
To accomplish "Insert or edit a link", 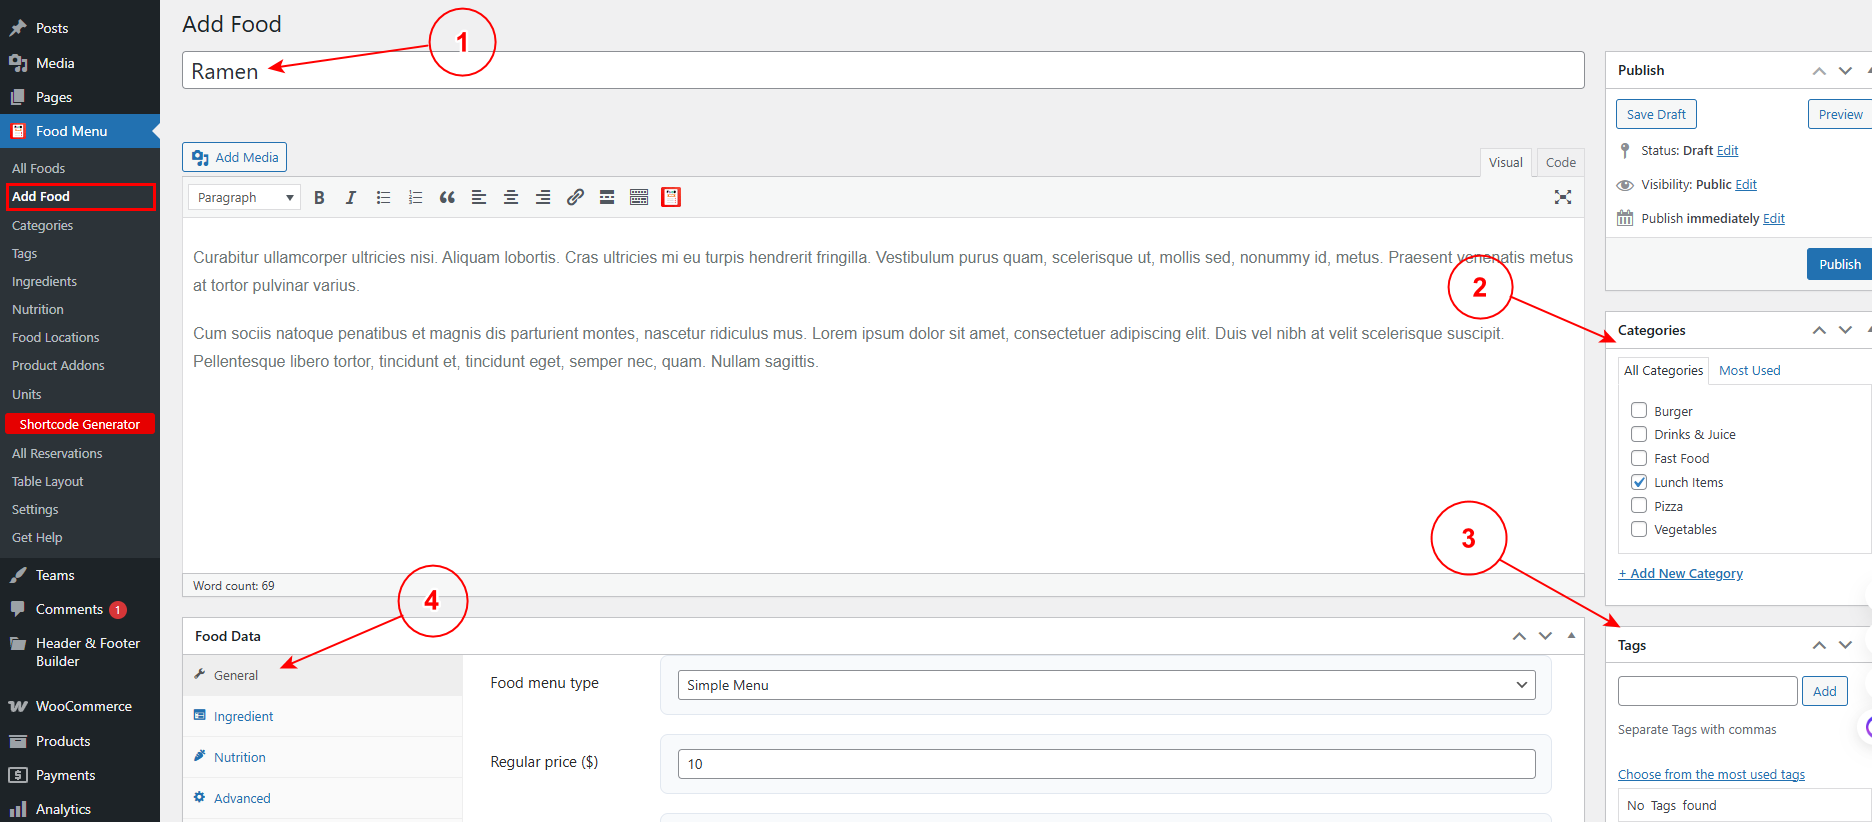I will coord(575,198).
